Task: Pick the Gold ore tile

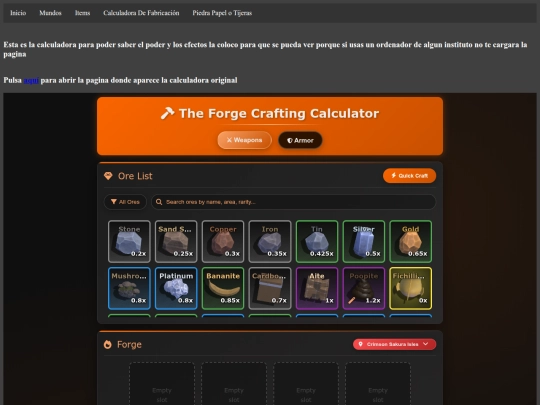Action: (x=411, y=241)
